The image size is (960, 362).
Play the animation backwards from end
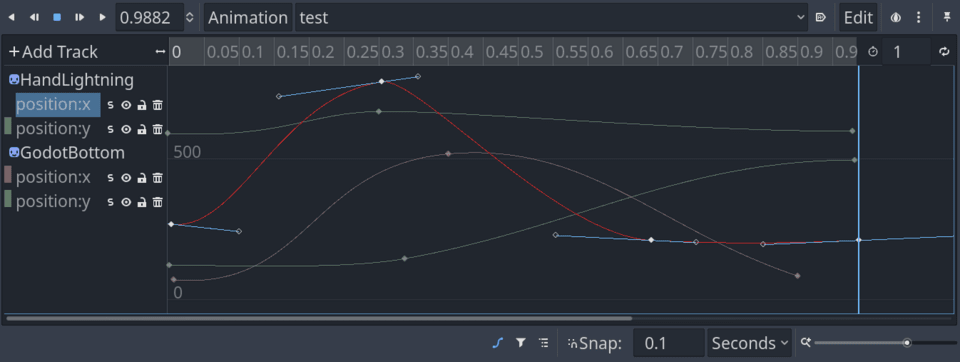[12, 18]
